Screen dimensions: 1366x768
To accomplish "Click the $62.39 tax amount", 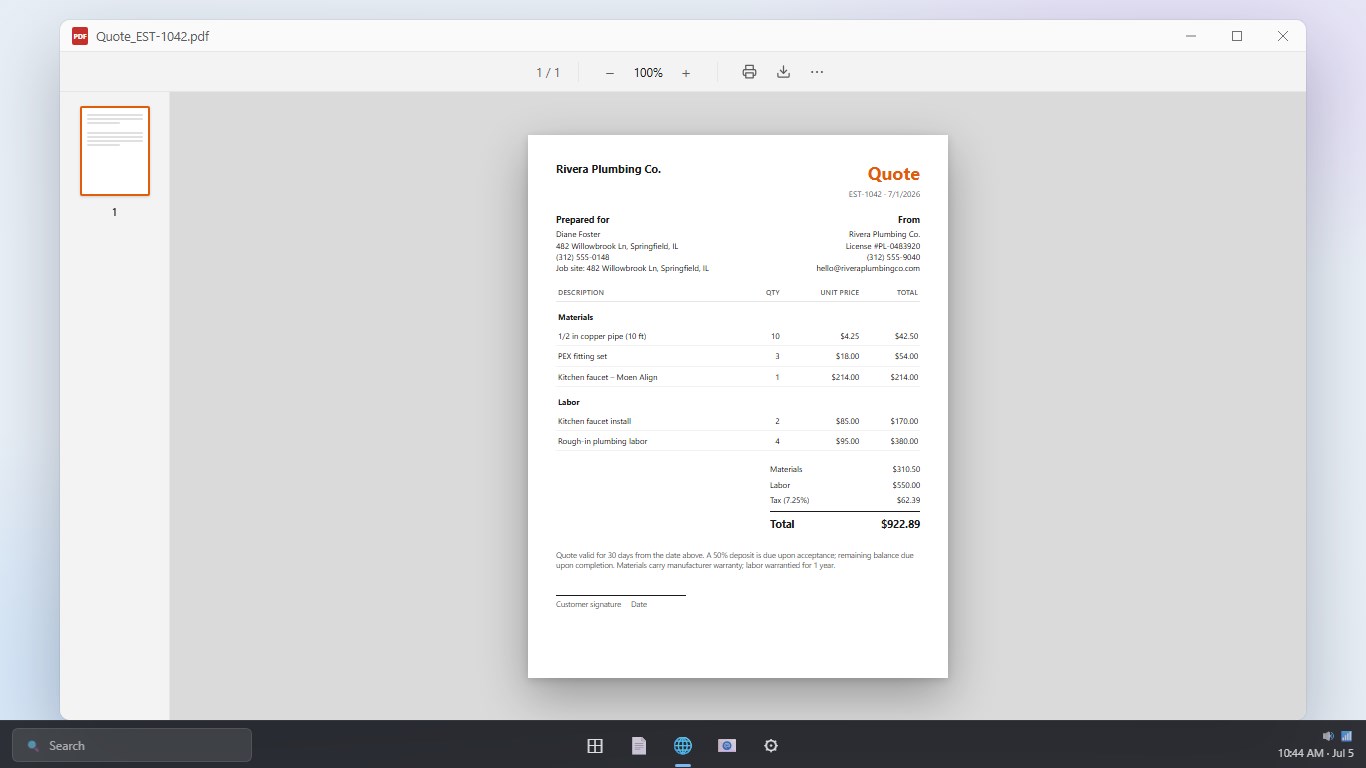I will click(x=908, y=500).
